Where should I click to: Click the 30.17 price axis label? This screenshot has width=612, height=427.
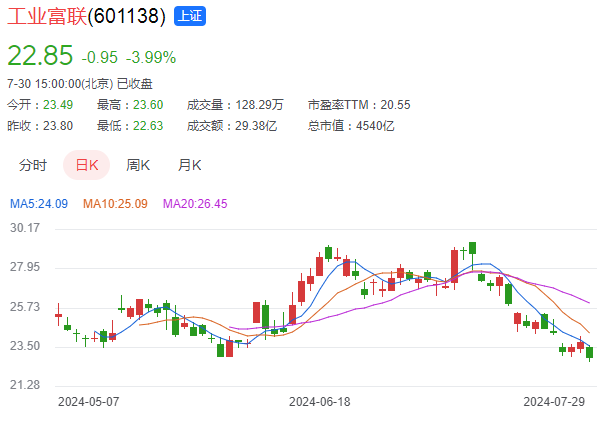[25, 228]
